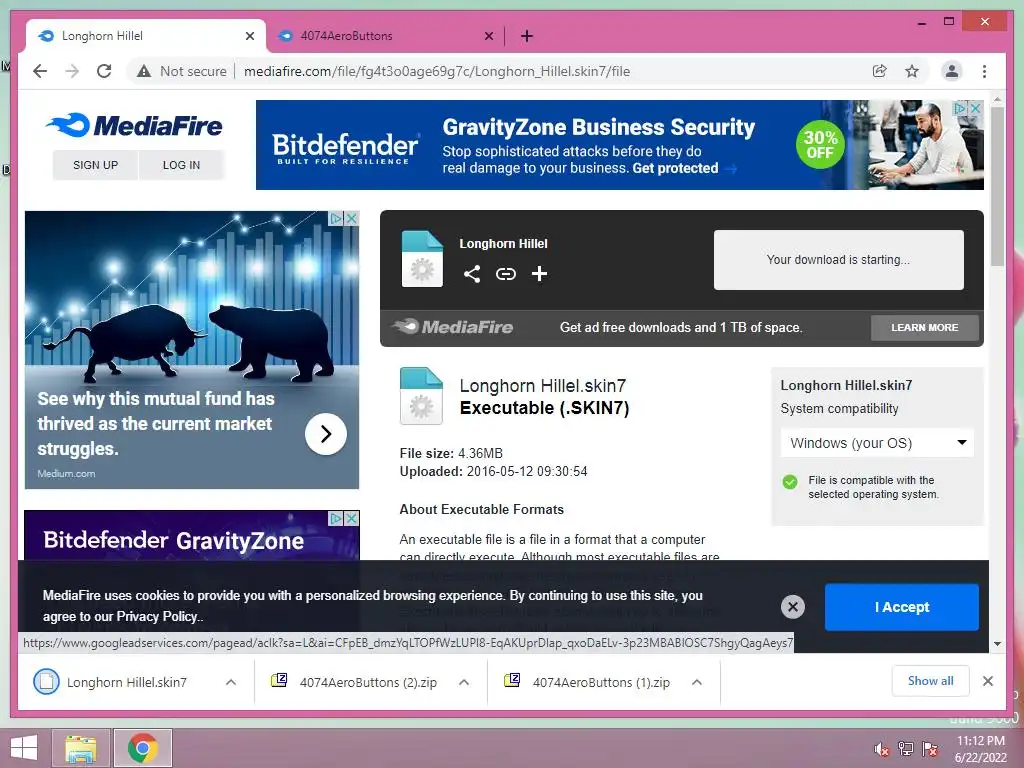
Task: Click the page vertical scrollbar thumb
Action: [997, 186]
